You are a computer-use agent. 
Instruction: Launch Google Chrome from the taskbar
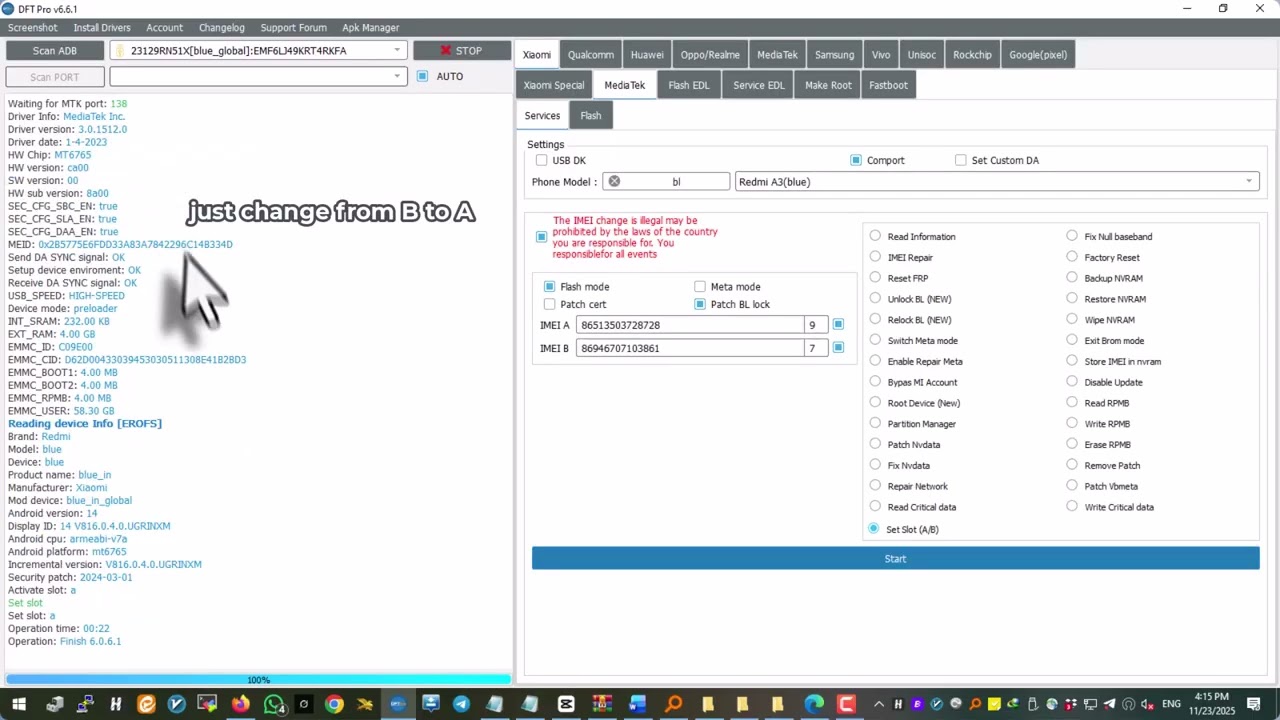(334, 705)
